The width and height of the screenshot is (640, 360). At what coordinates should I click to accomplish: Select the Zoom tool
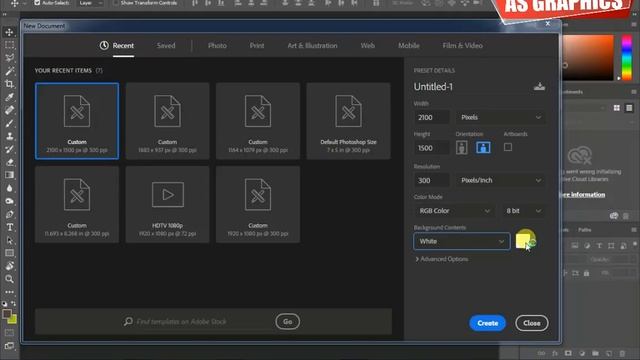click(x=9, y=279)
